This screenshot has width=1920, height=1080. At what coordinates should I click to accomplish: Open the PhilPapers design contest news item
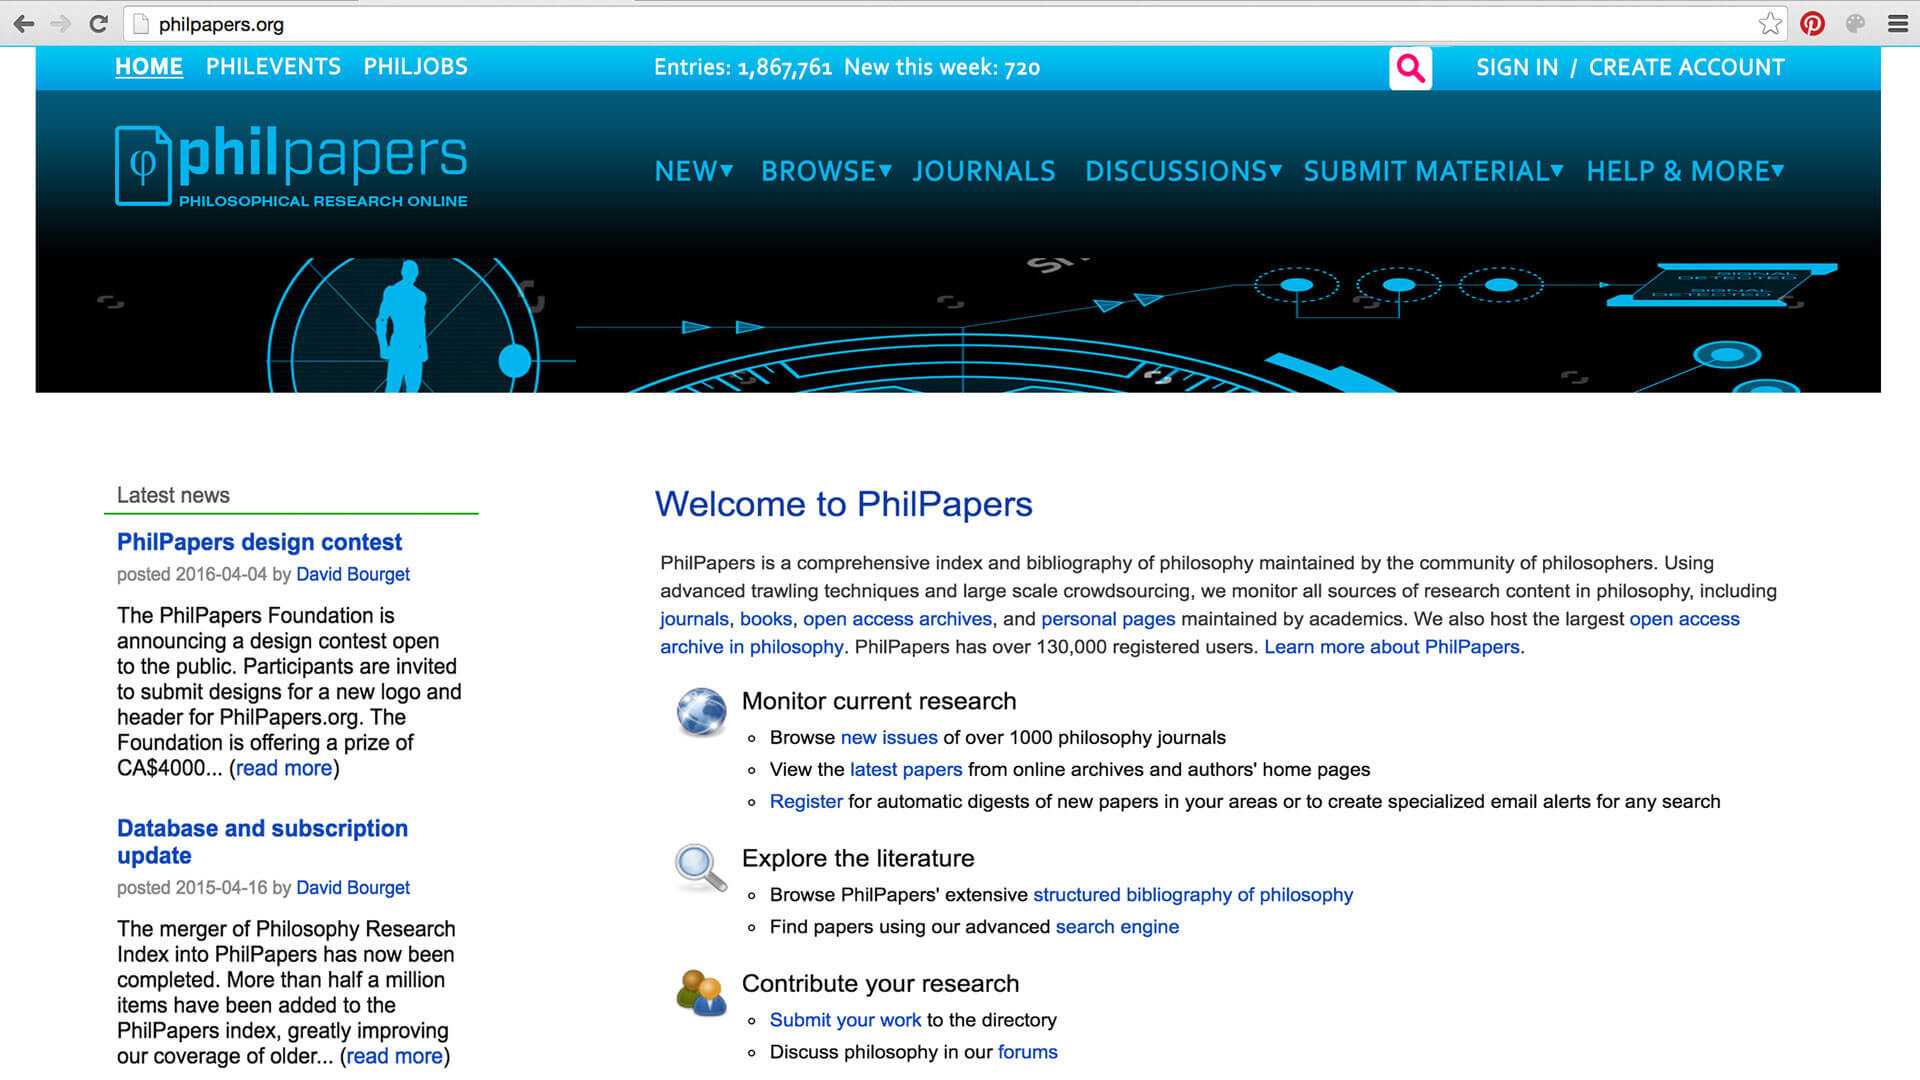(x=259, y=542)
